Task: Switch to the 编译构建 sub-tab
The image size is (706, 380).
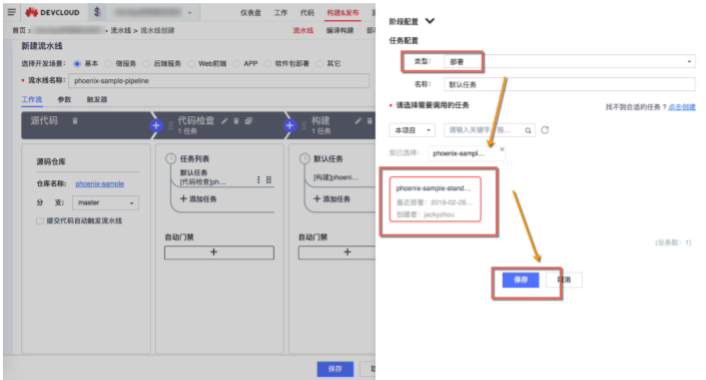Action: (339, 30)
